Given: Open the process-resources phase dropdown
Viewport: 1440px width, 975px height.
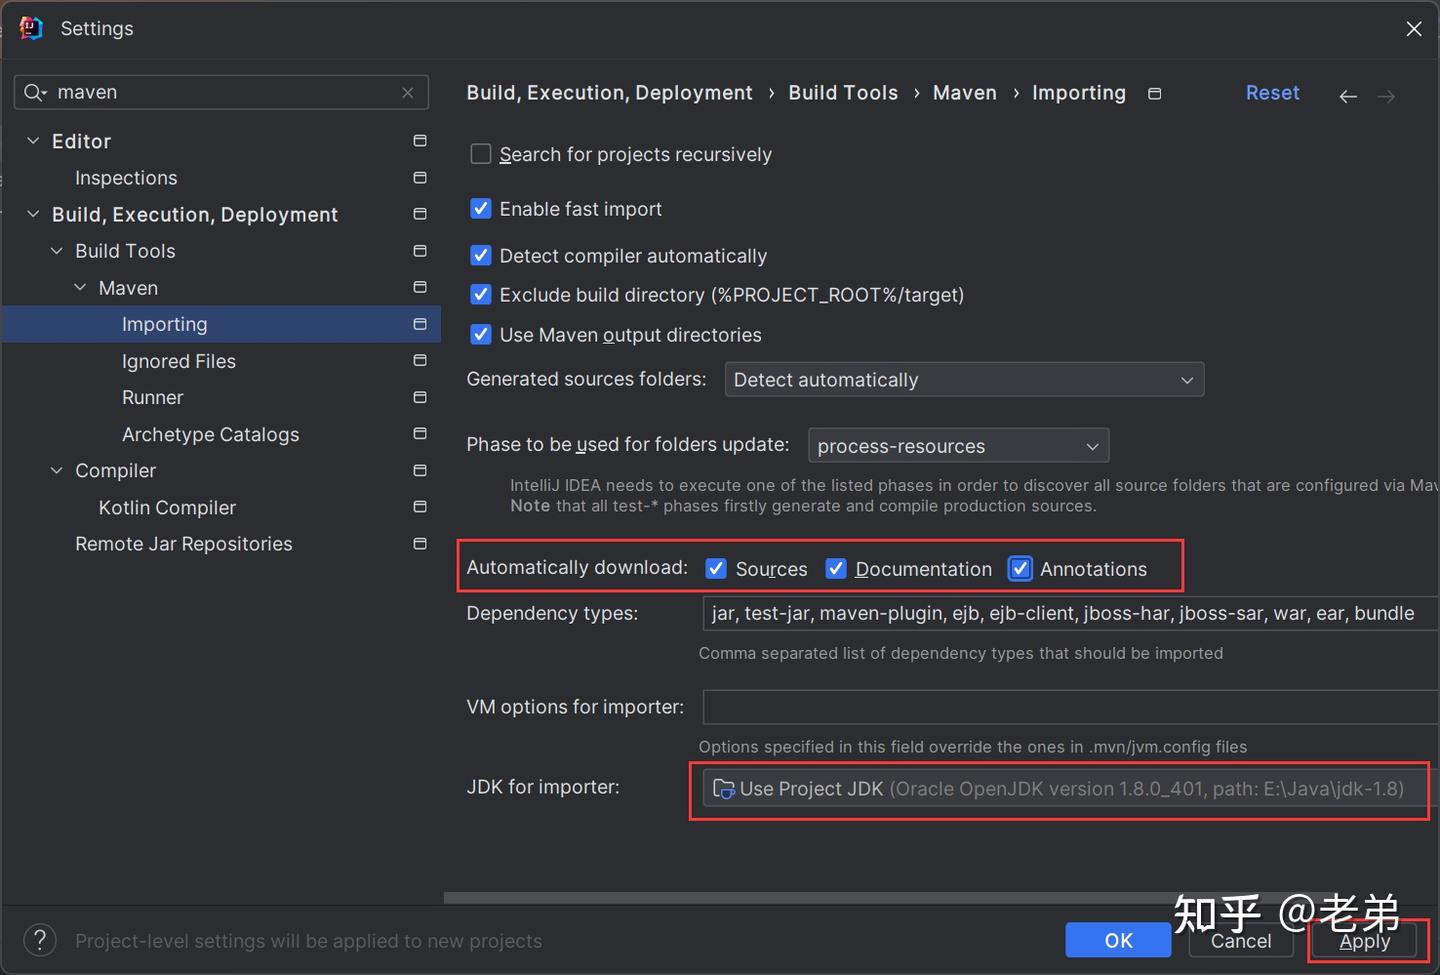Looking at the screenshot, I should pos(957,446).
